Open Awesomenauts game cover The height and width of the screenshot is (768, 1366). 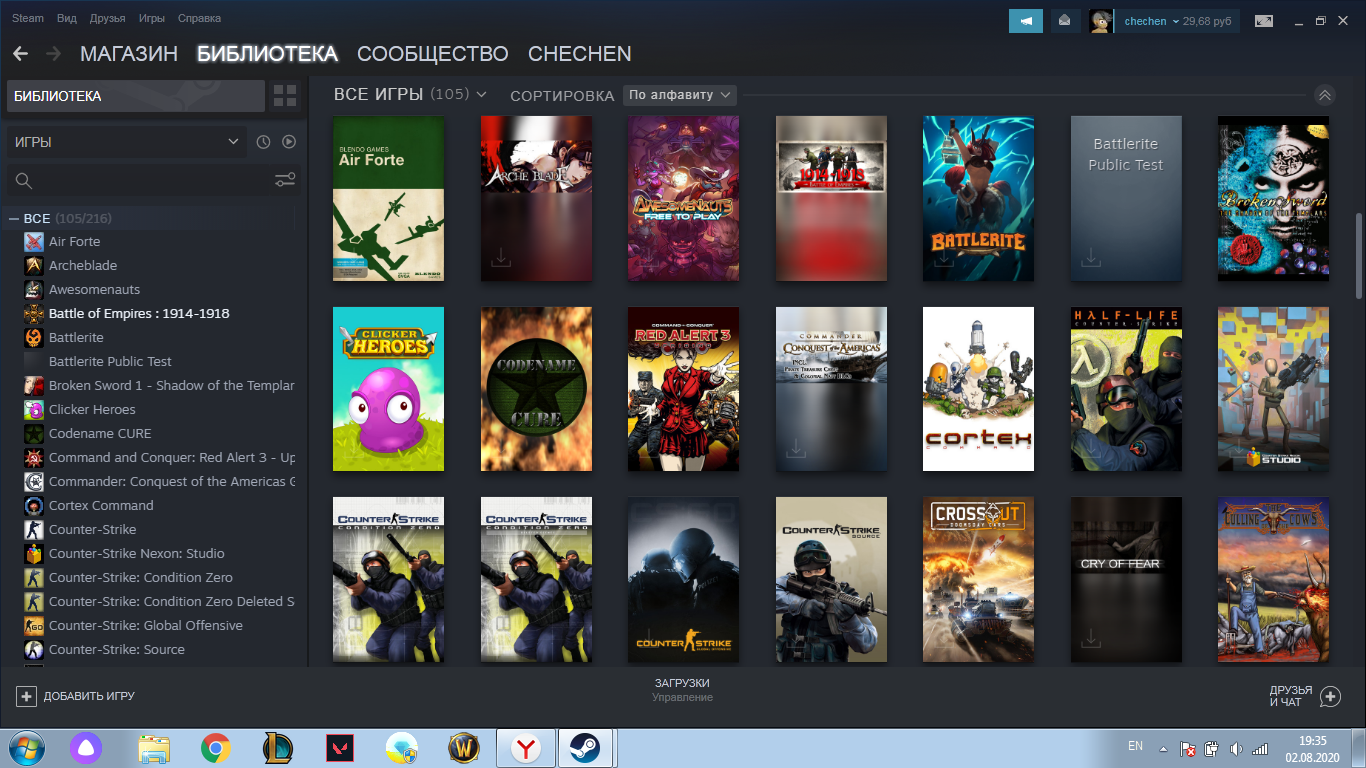[x=683, y=198]
